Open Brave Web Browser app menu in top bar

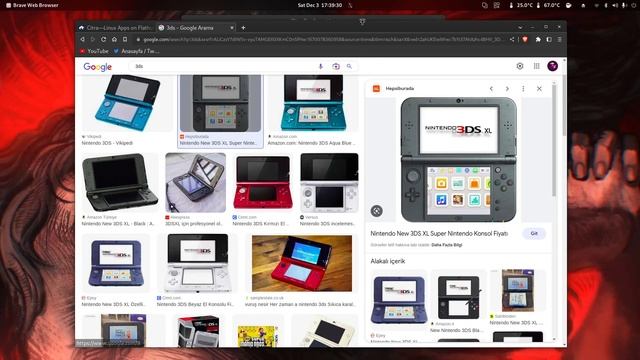coord(32,5)
